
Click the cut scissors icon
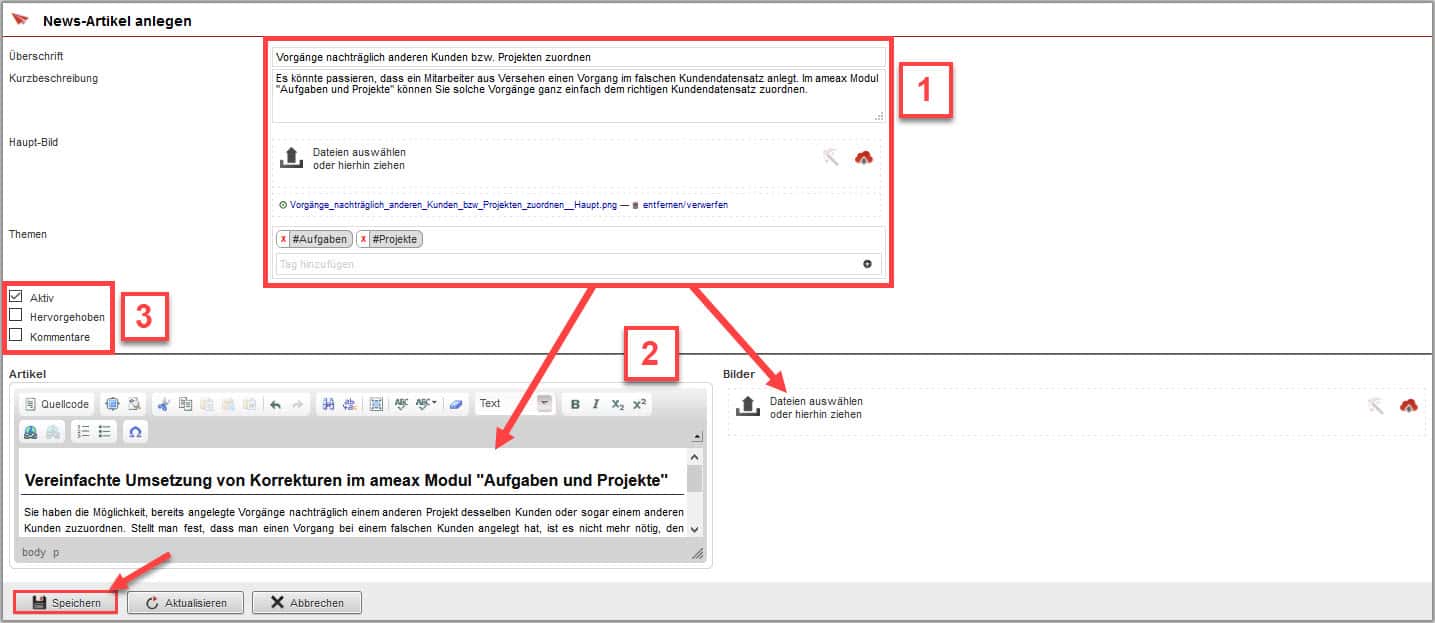click(x=163, y=404)
